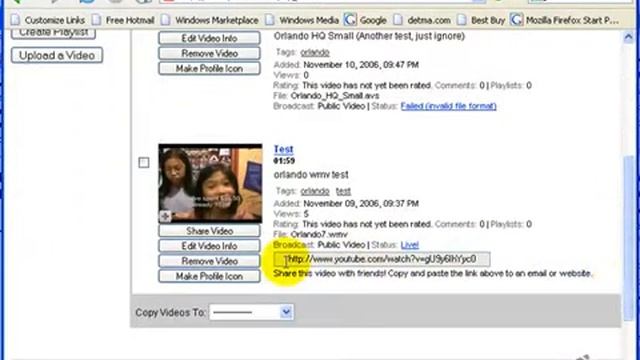Click the plus icon on the Test thumbnail
Image resolution: width=640 pixels, height=360 pixels.
pos(165,216)
